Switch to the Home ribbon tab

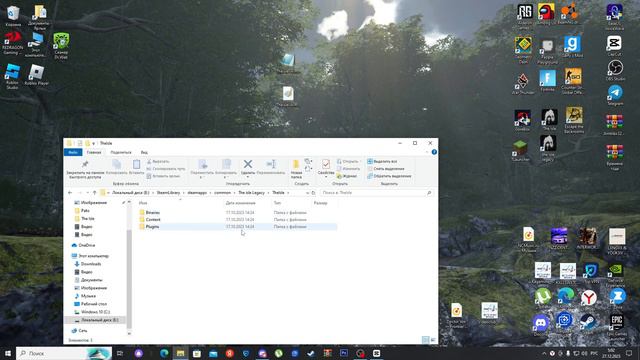point(94,152)
